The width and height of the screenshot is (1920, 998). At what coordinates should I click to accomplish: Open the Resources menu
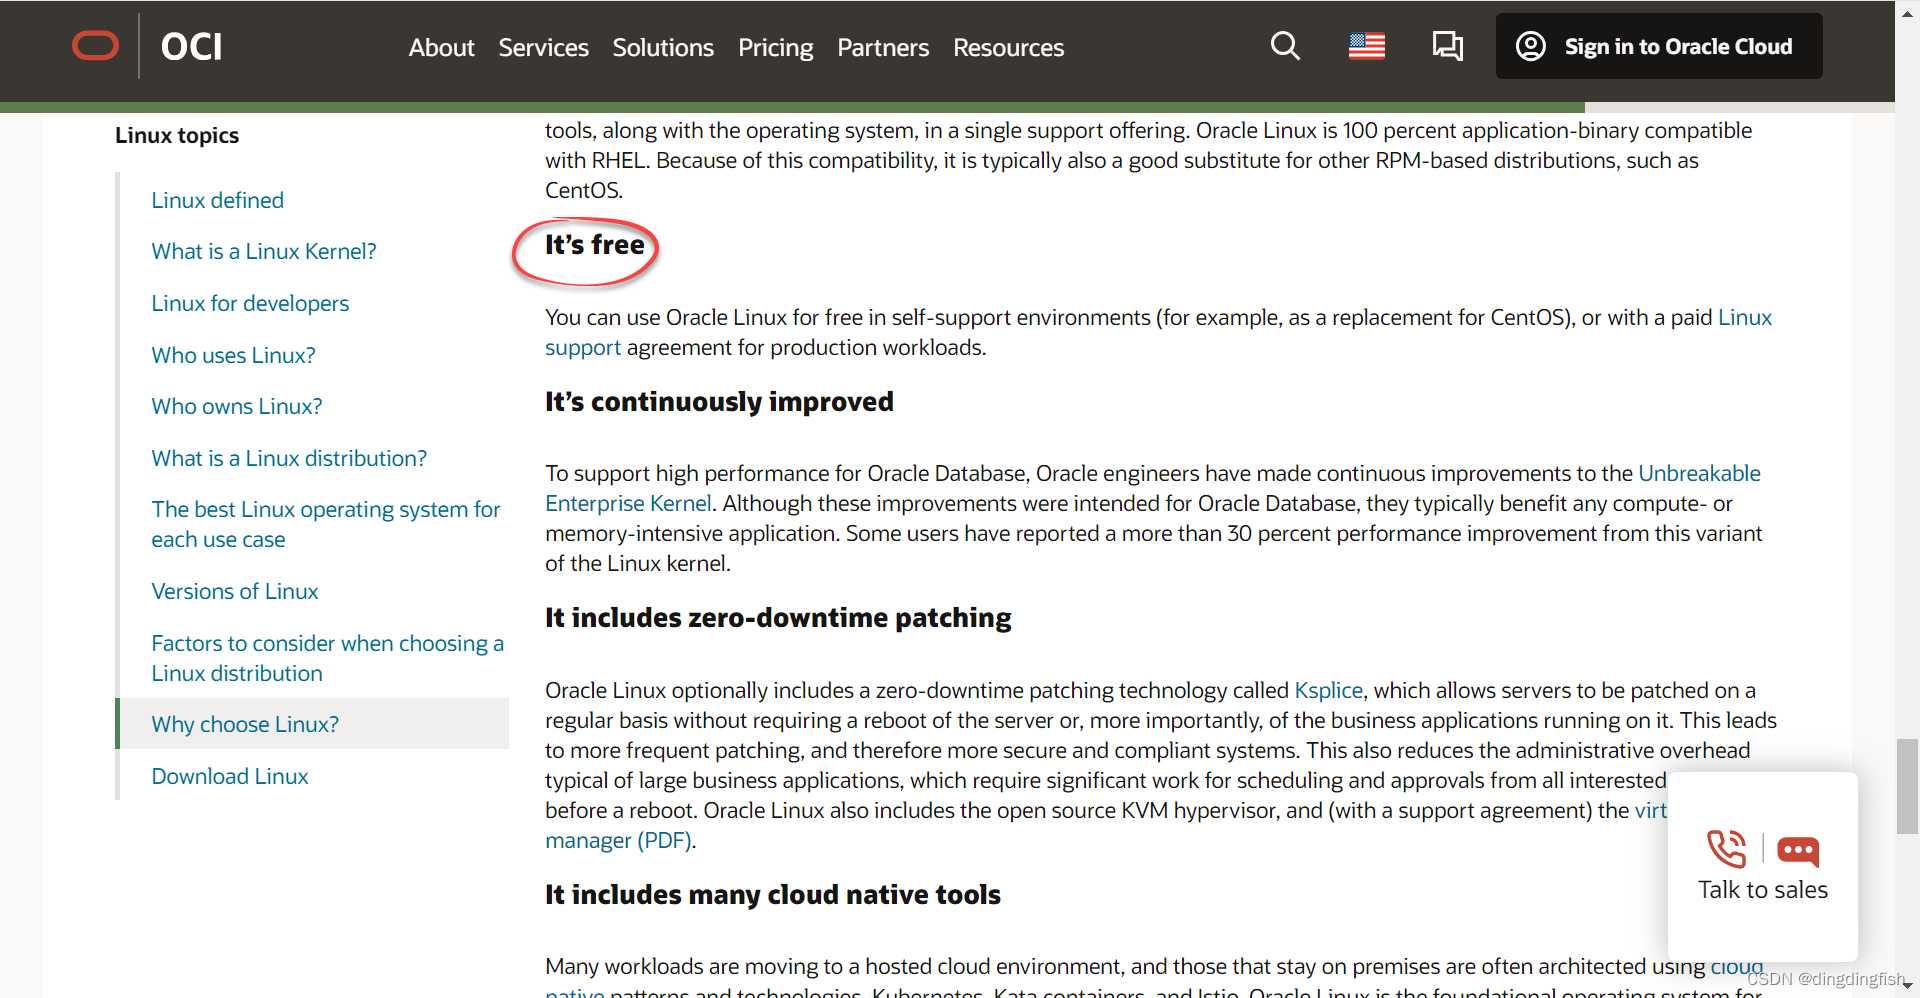point(1008,47)
